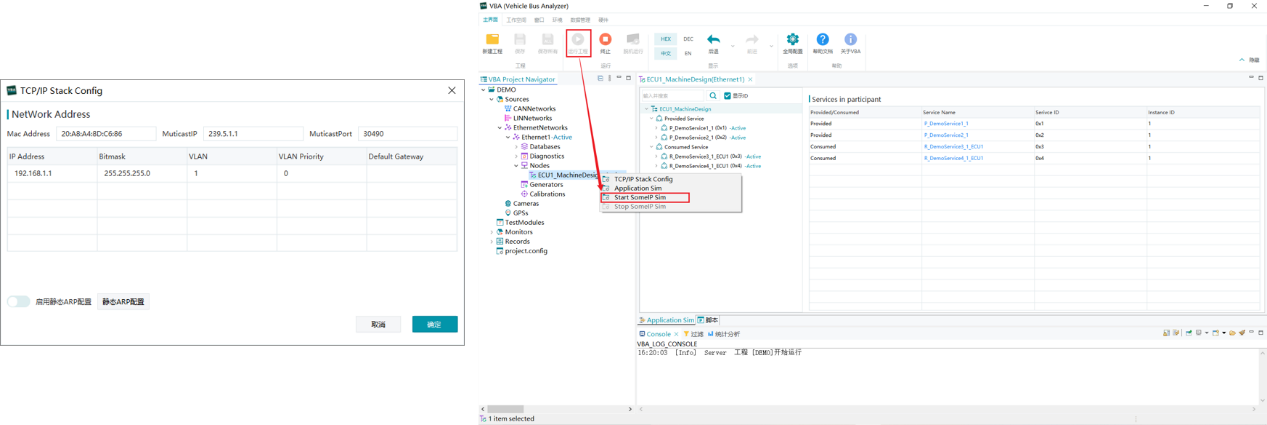The width and height of the screenshot is (1267, 425).
Task: Click the red Stop icon in toolbar
Action: [x=605, y=40]
